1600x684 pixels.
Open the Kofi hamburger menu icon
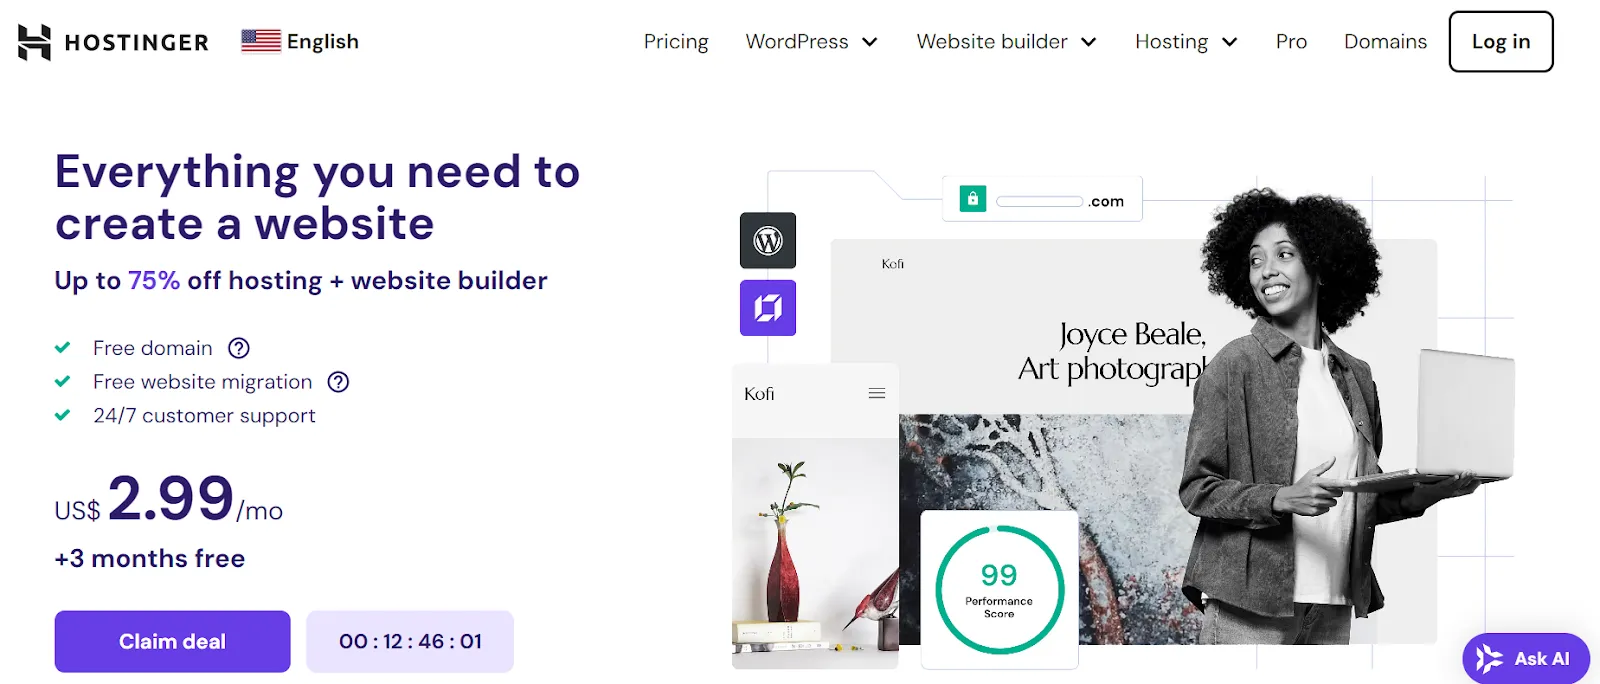tap(877, 394)
